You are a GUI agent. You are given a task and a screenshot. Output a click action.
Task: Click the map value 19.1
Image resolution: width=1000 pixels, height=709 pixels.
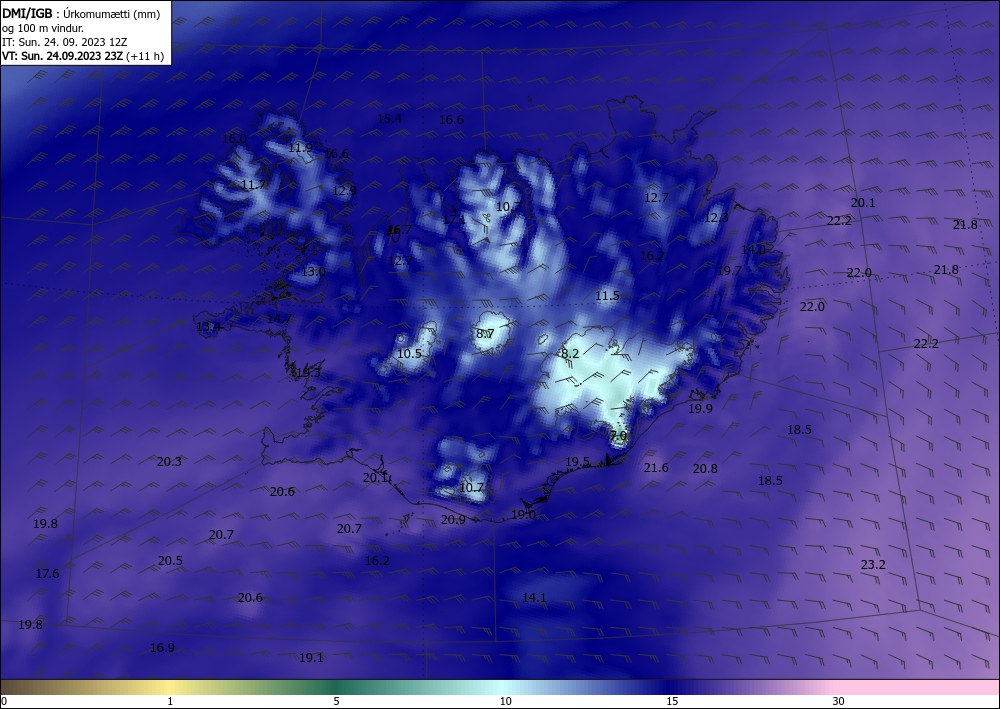(311, 657)
